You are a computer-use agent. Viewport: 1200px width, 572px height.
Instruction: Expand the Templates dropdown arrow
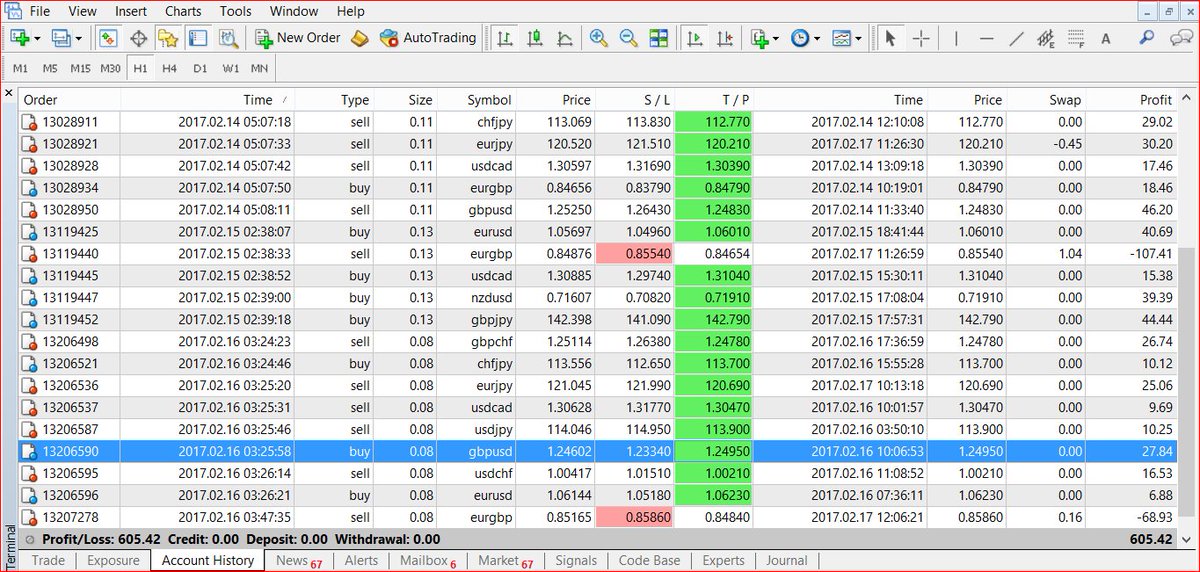(859, 39)
